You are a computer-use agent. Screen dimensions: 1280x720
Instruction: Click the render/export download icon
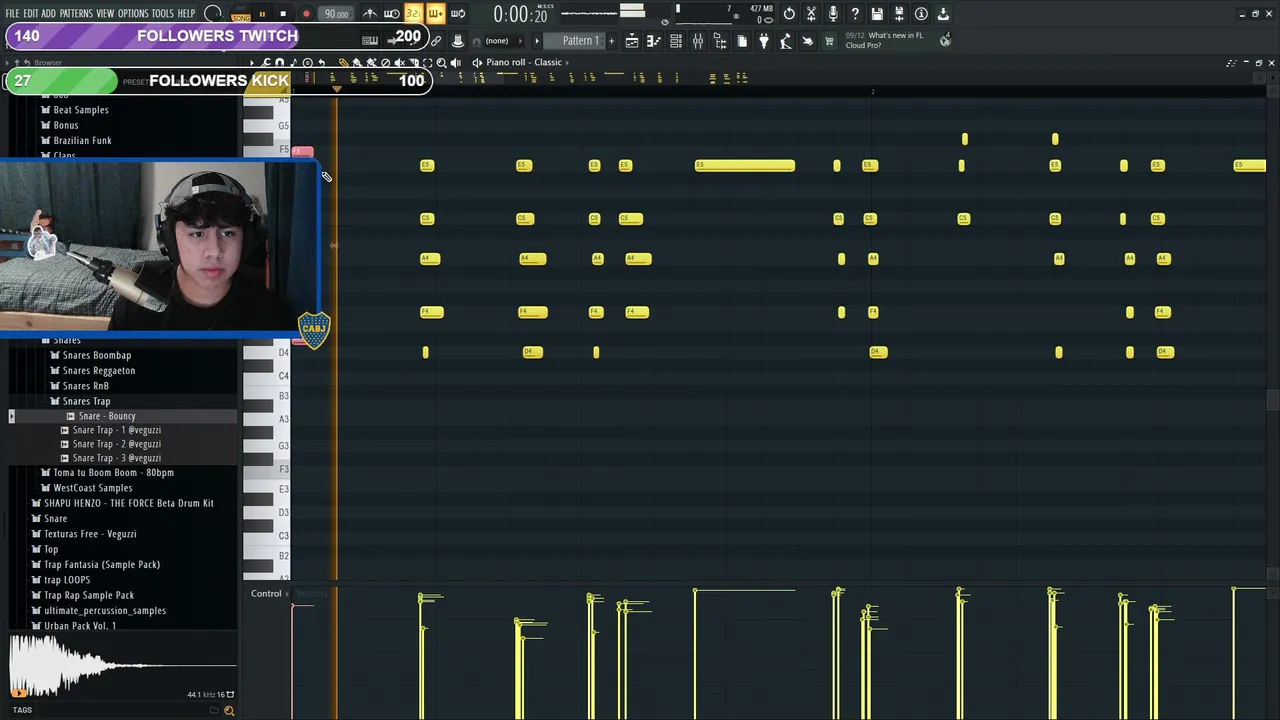(943, 14)
